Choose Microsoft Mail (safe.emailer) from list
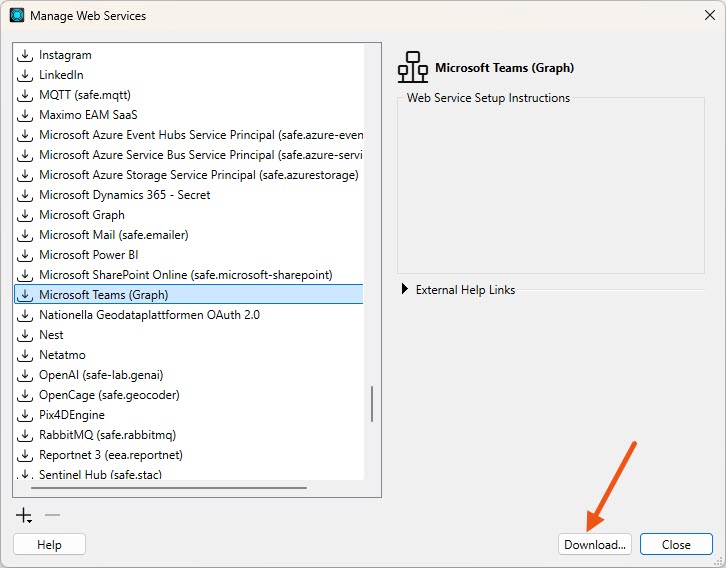The height and width of the screenshot is (568, 726). (113, 235)
